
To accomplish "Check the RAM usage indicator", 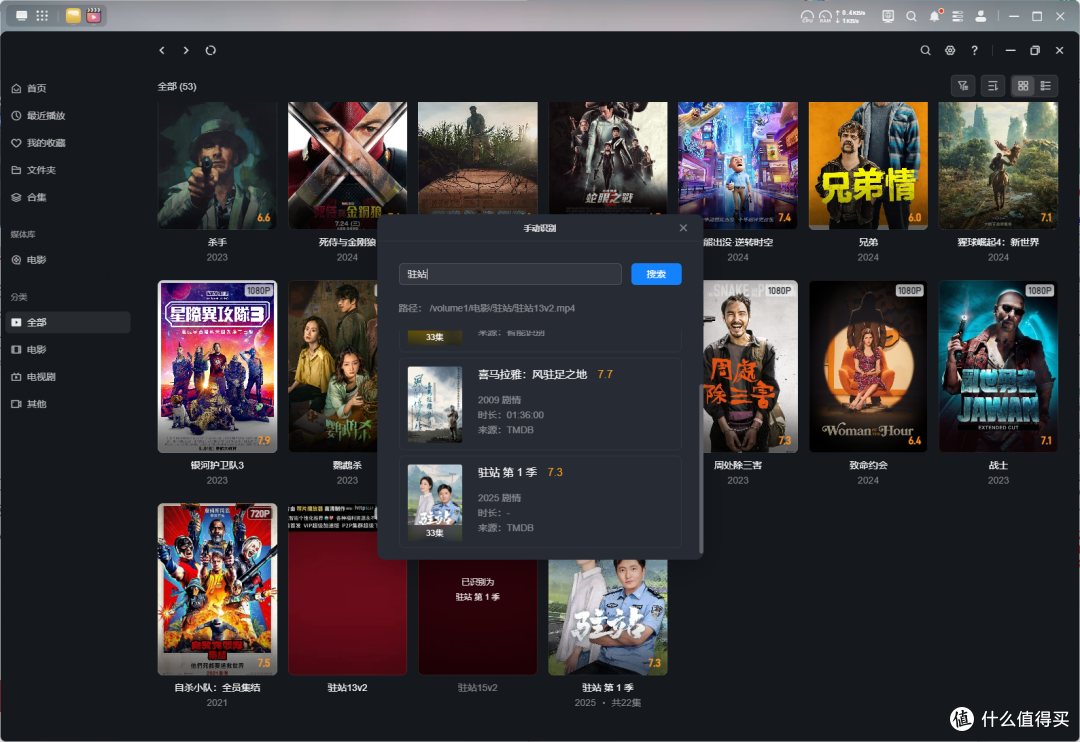I will click(825, 17).
